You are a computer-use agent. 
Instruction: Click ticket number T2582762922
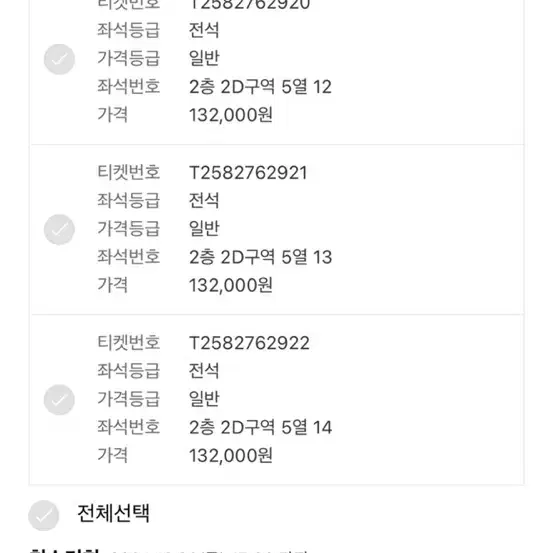249,343
